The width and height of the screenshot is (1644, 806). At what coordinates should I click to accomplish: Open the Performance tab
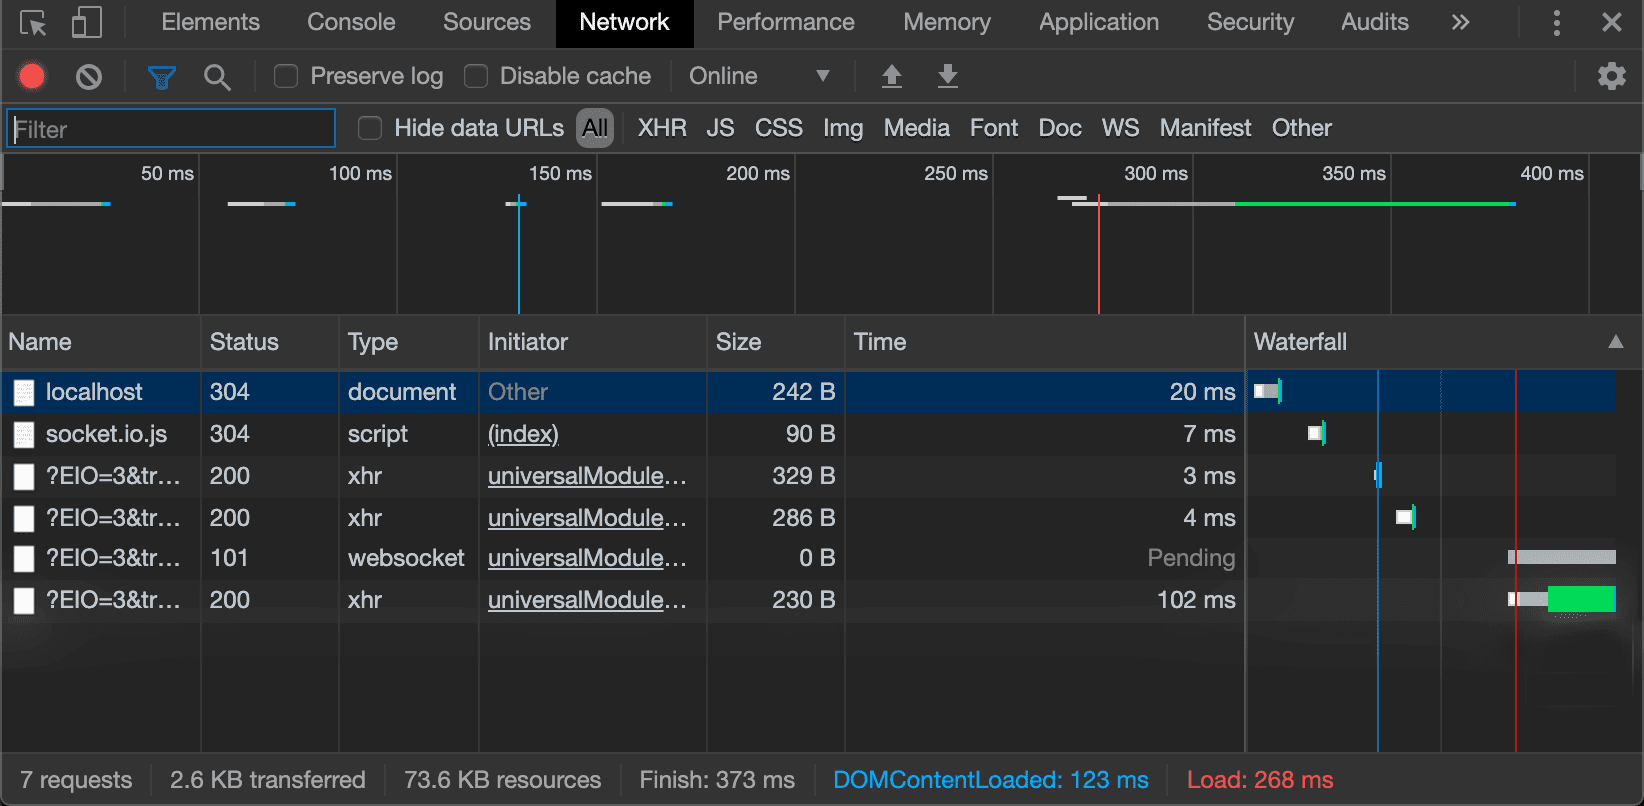pos(785,22)
